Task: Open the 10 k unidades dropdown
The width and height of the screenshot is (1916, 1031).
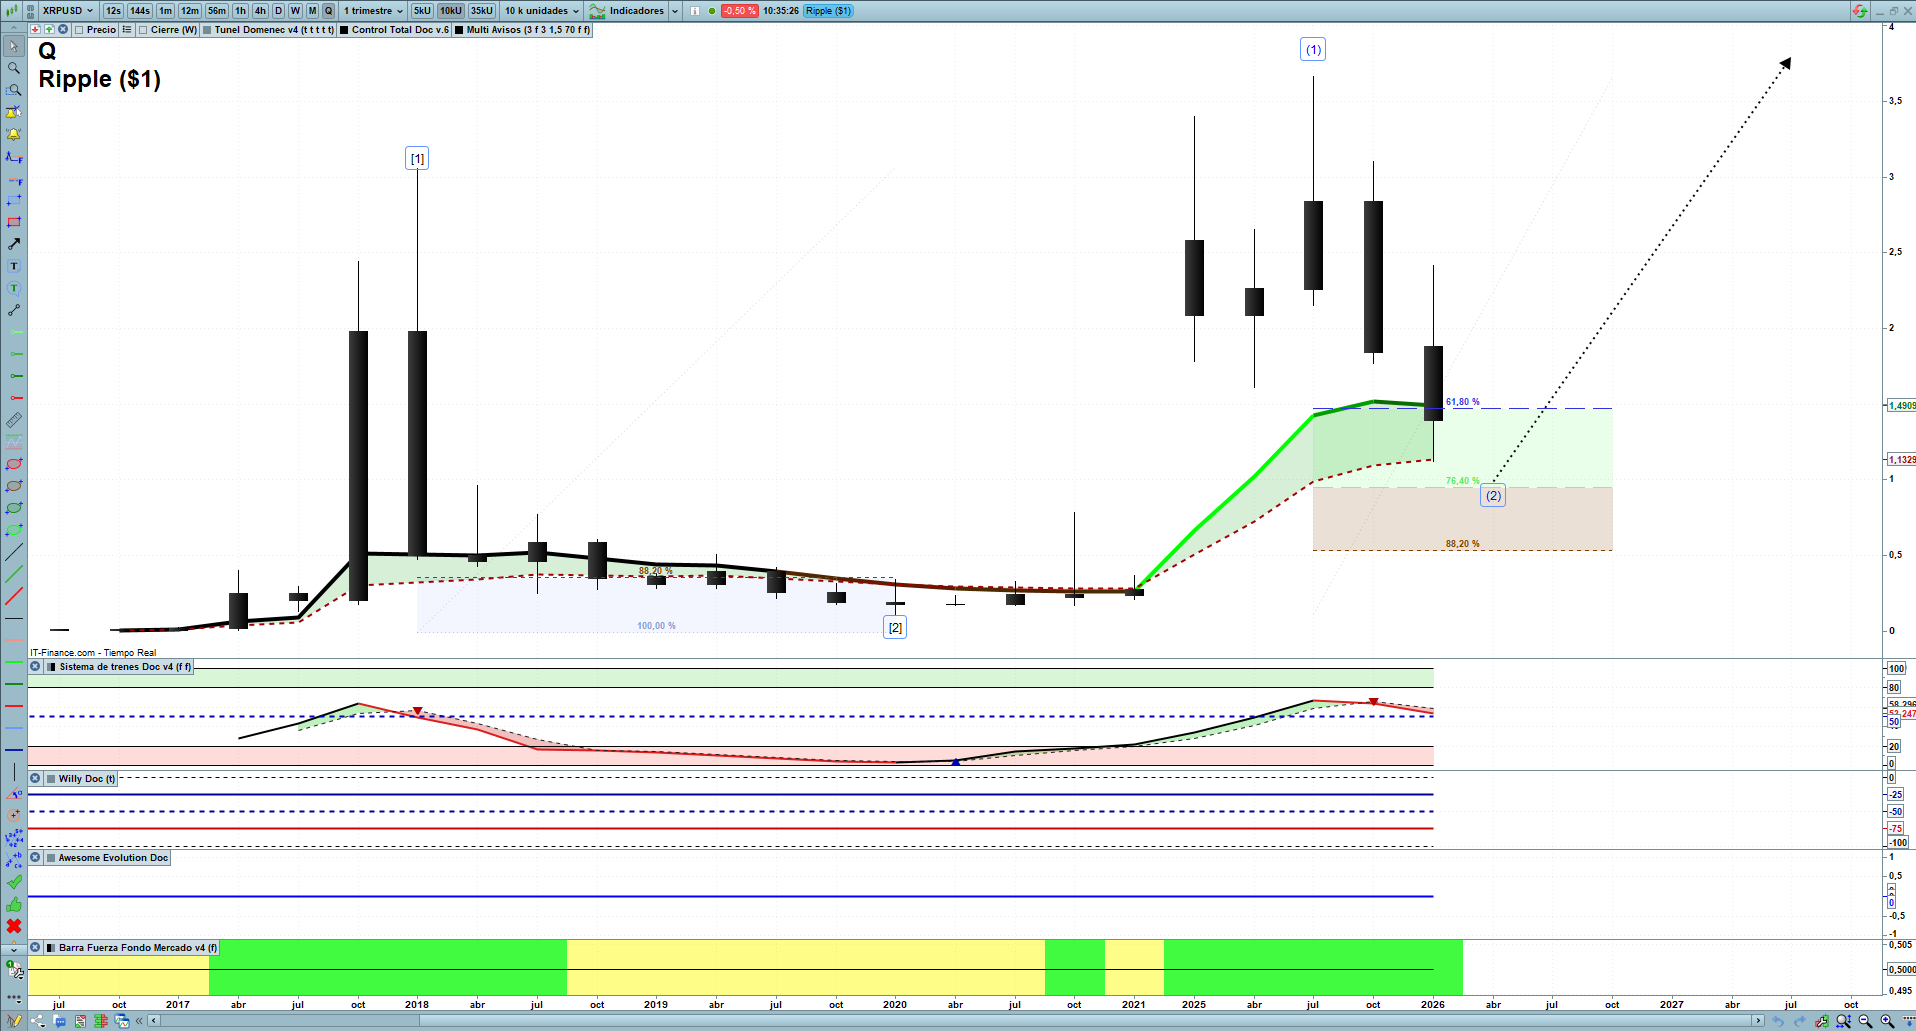Action: click(x=541, y=11)
